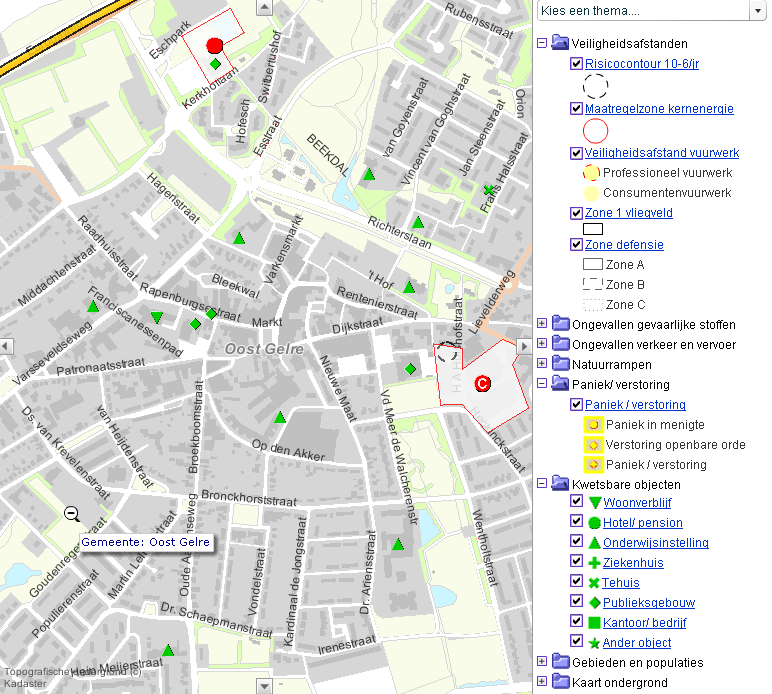Click the green triangle at Op den Akker
772x694 pixels.
point(280,417)
